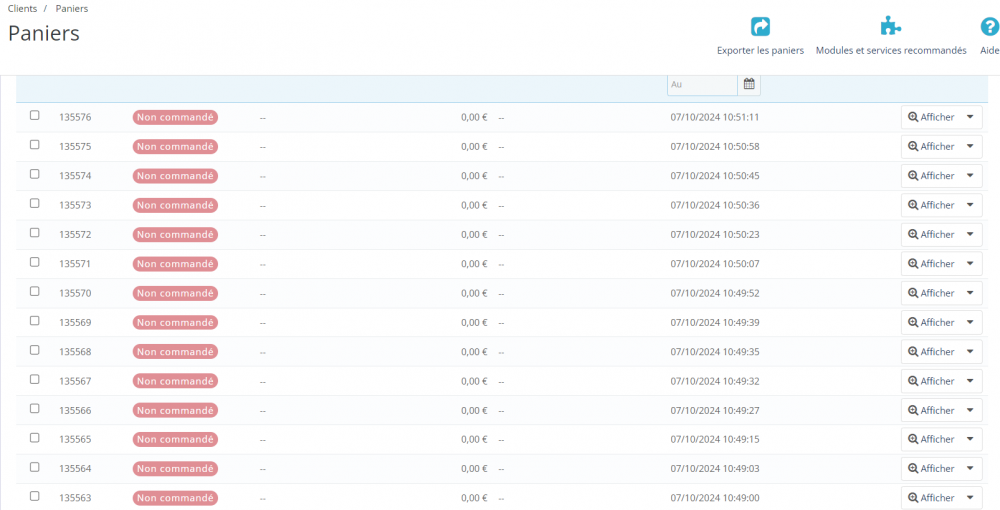
Task: Open the dropdown for cart 135567
Action: (x=970, y=381)
